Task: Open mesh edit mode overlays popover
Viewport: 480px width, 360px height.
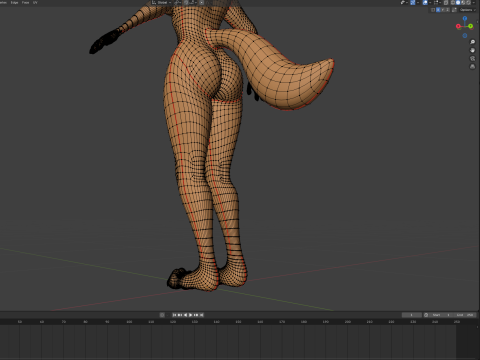Action: (x=438, y=2)
